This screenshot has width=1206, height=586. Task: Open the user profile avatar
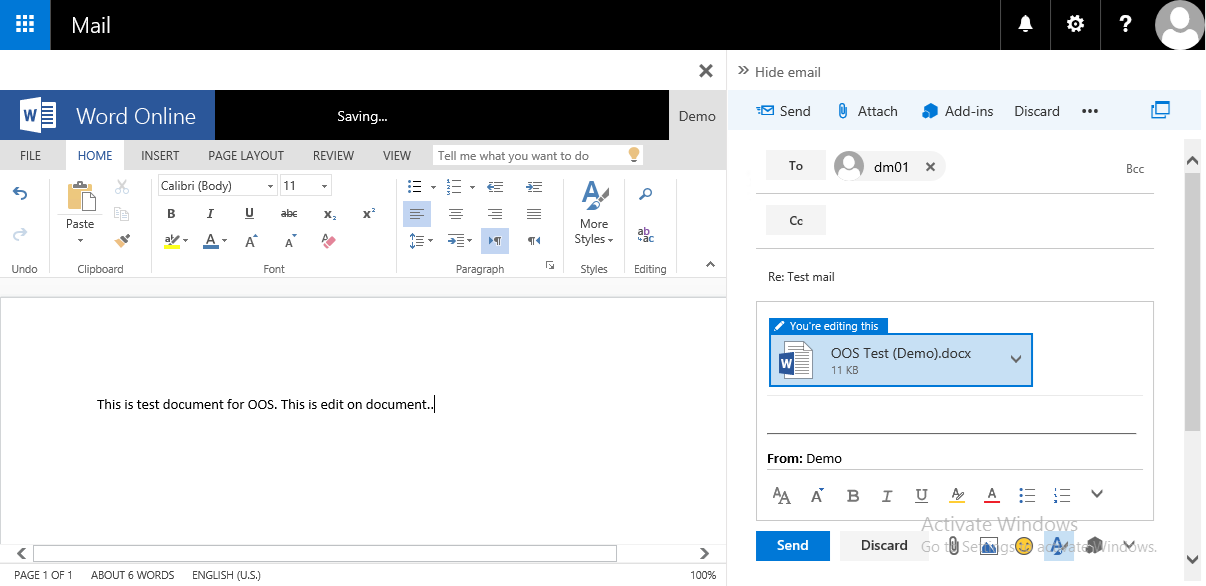(x=1179, y=25)
